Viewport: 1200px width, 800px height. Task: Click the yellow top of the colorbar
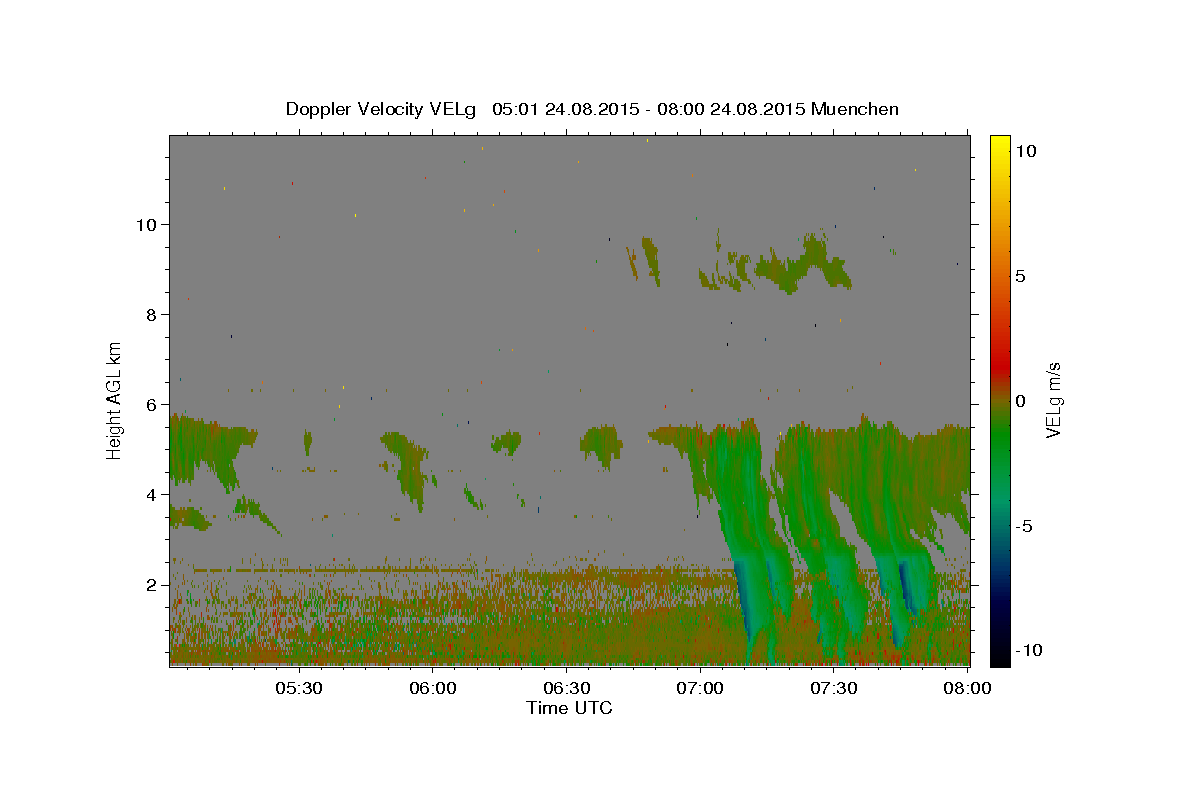coord(1000,145)
